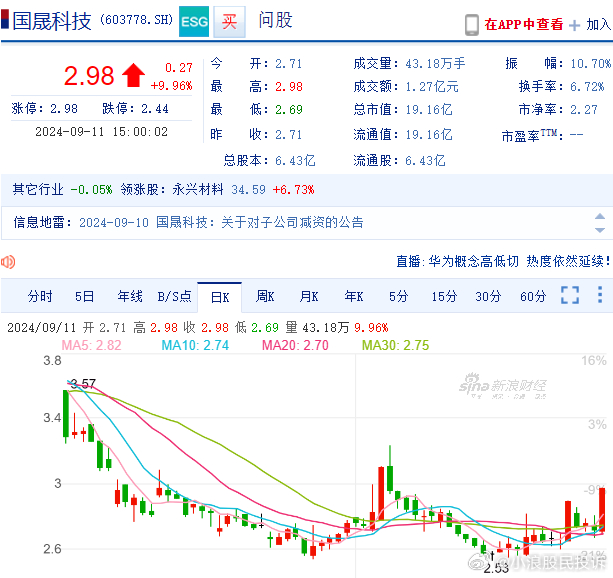
Task: Open the 关于对子公司减资的公告 announcement
Action: point(292,223)
